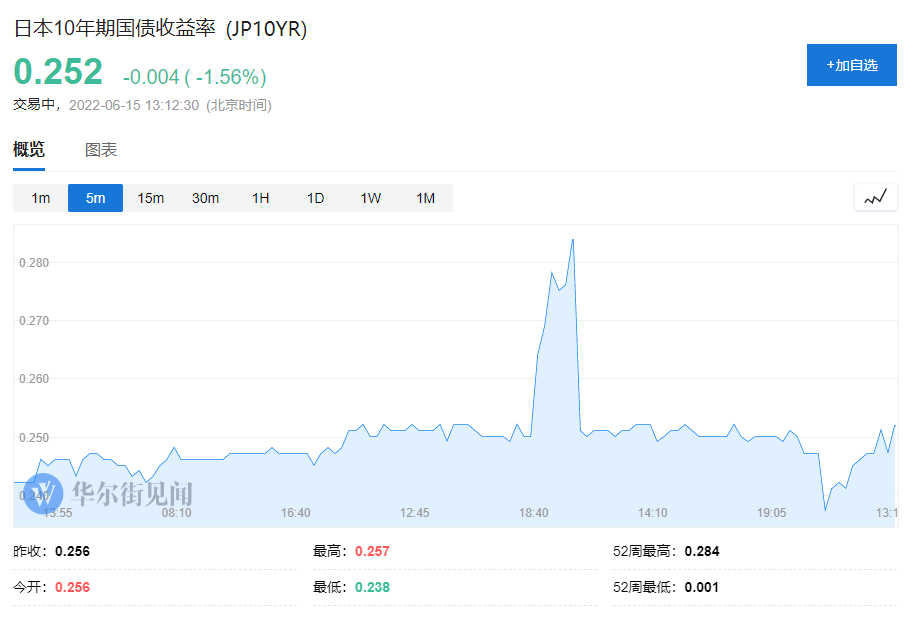Viewport: 914px width, 626px height.
Task: Select the 1D timeframe
Action: click(315, 198)
